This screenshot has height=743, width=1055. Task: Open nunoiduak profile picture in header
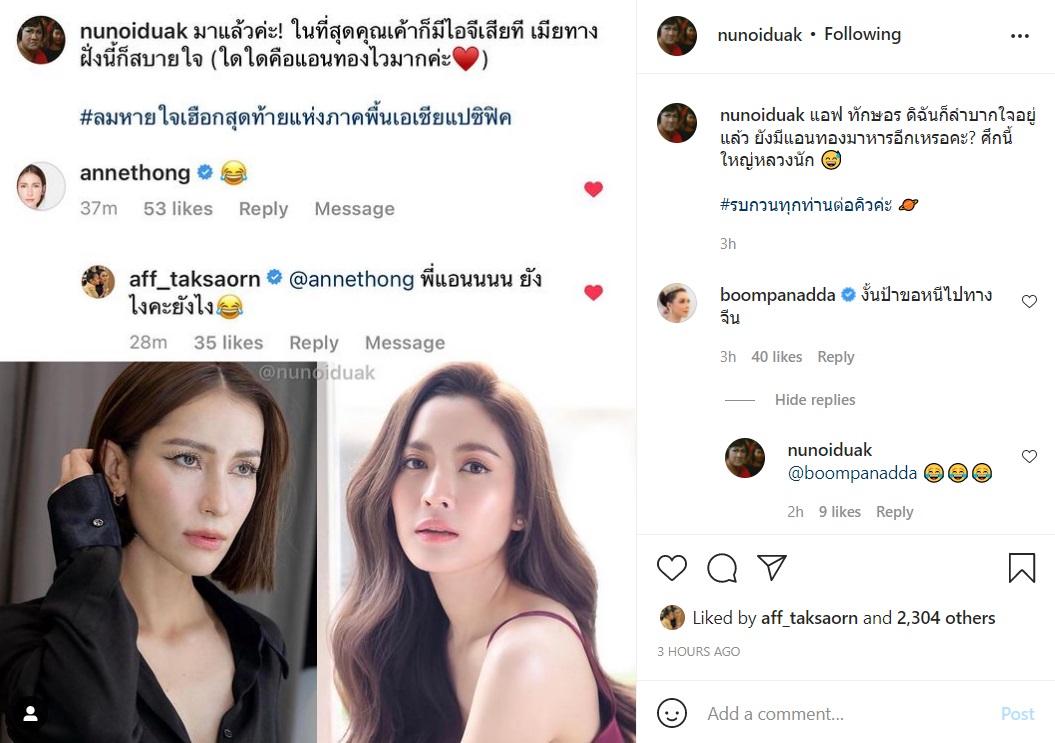[677, 36]
